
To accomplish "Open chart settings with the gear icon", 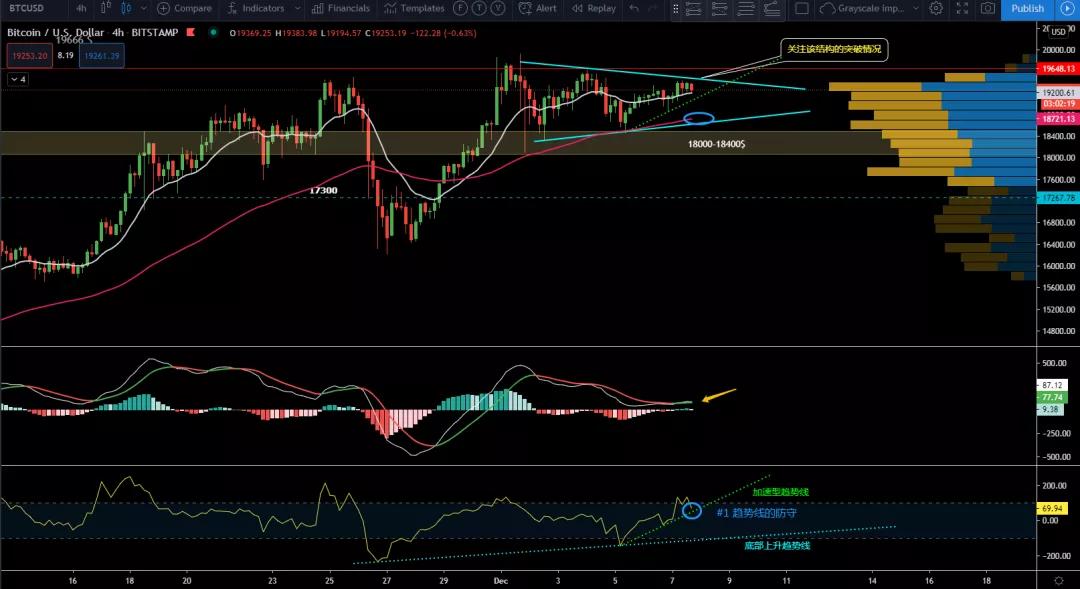I will tap(934, 8).
